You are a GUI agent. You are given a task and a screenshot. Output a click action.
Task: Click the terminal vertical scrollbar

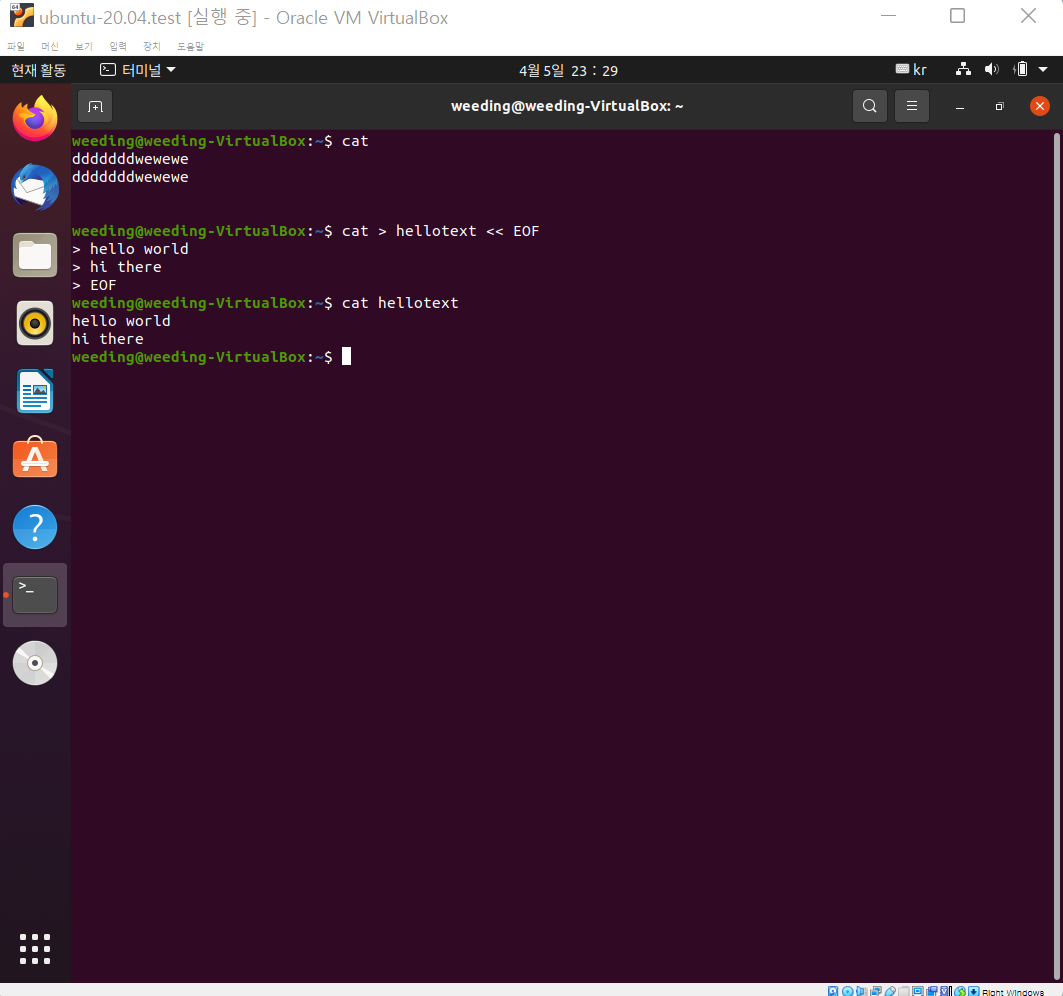(x=1056, y=556)
